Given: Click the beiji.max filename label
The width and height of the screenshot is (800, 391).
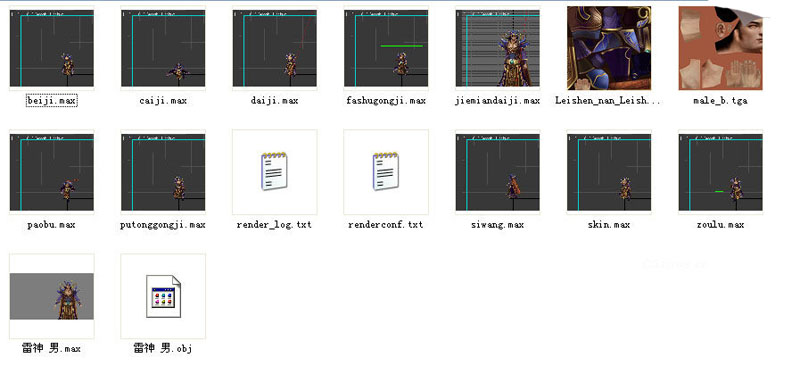Looking at the screenshot, I should pos(52,101).
